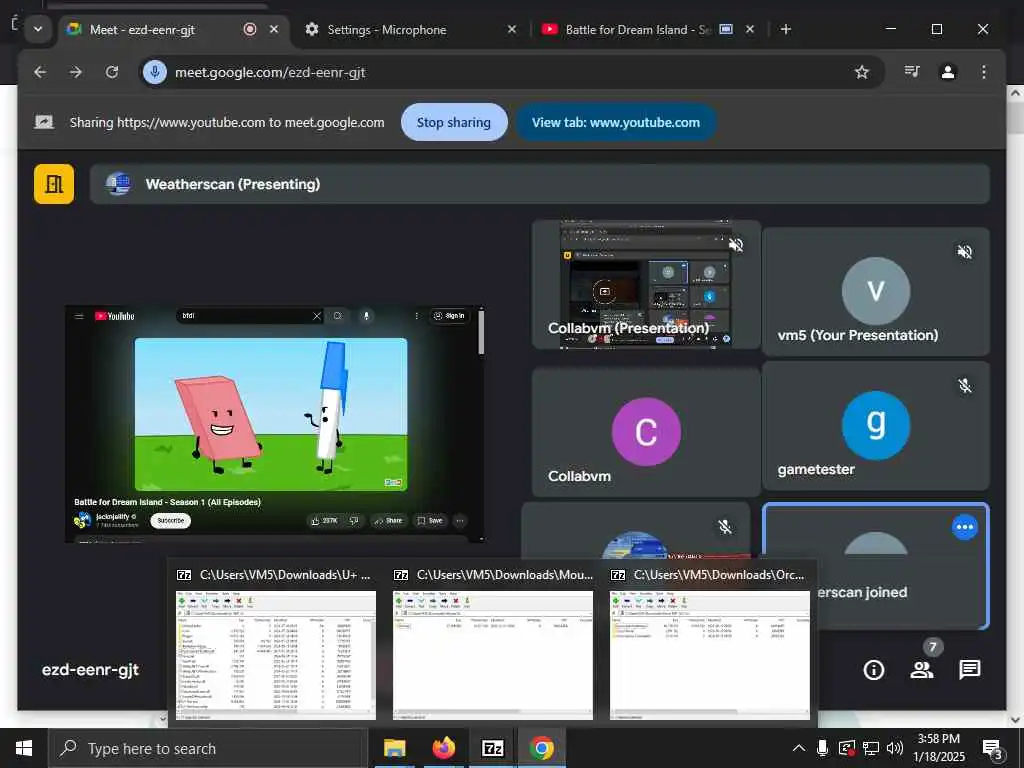Open a new Chrome tab

click(x=786, y=29)
